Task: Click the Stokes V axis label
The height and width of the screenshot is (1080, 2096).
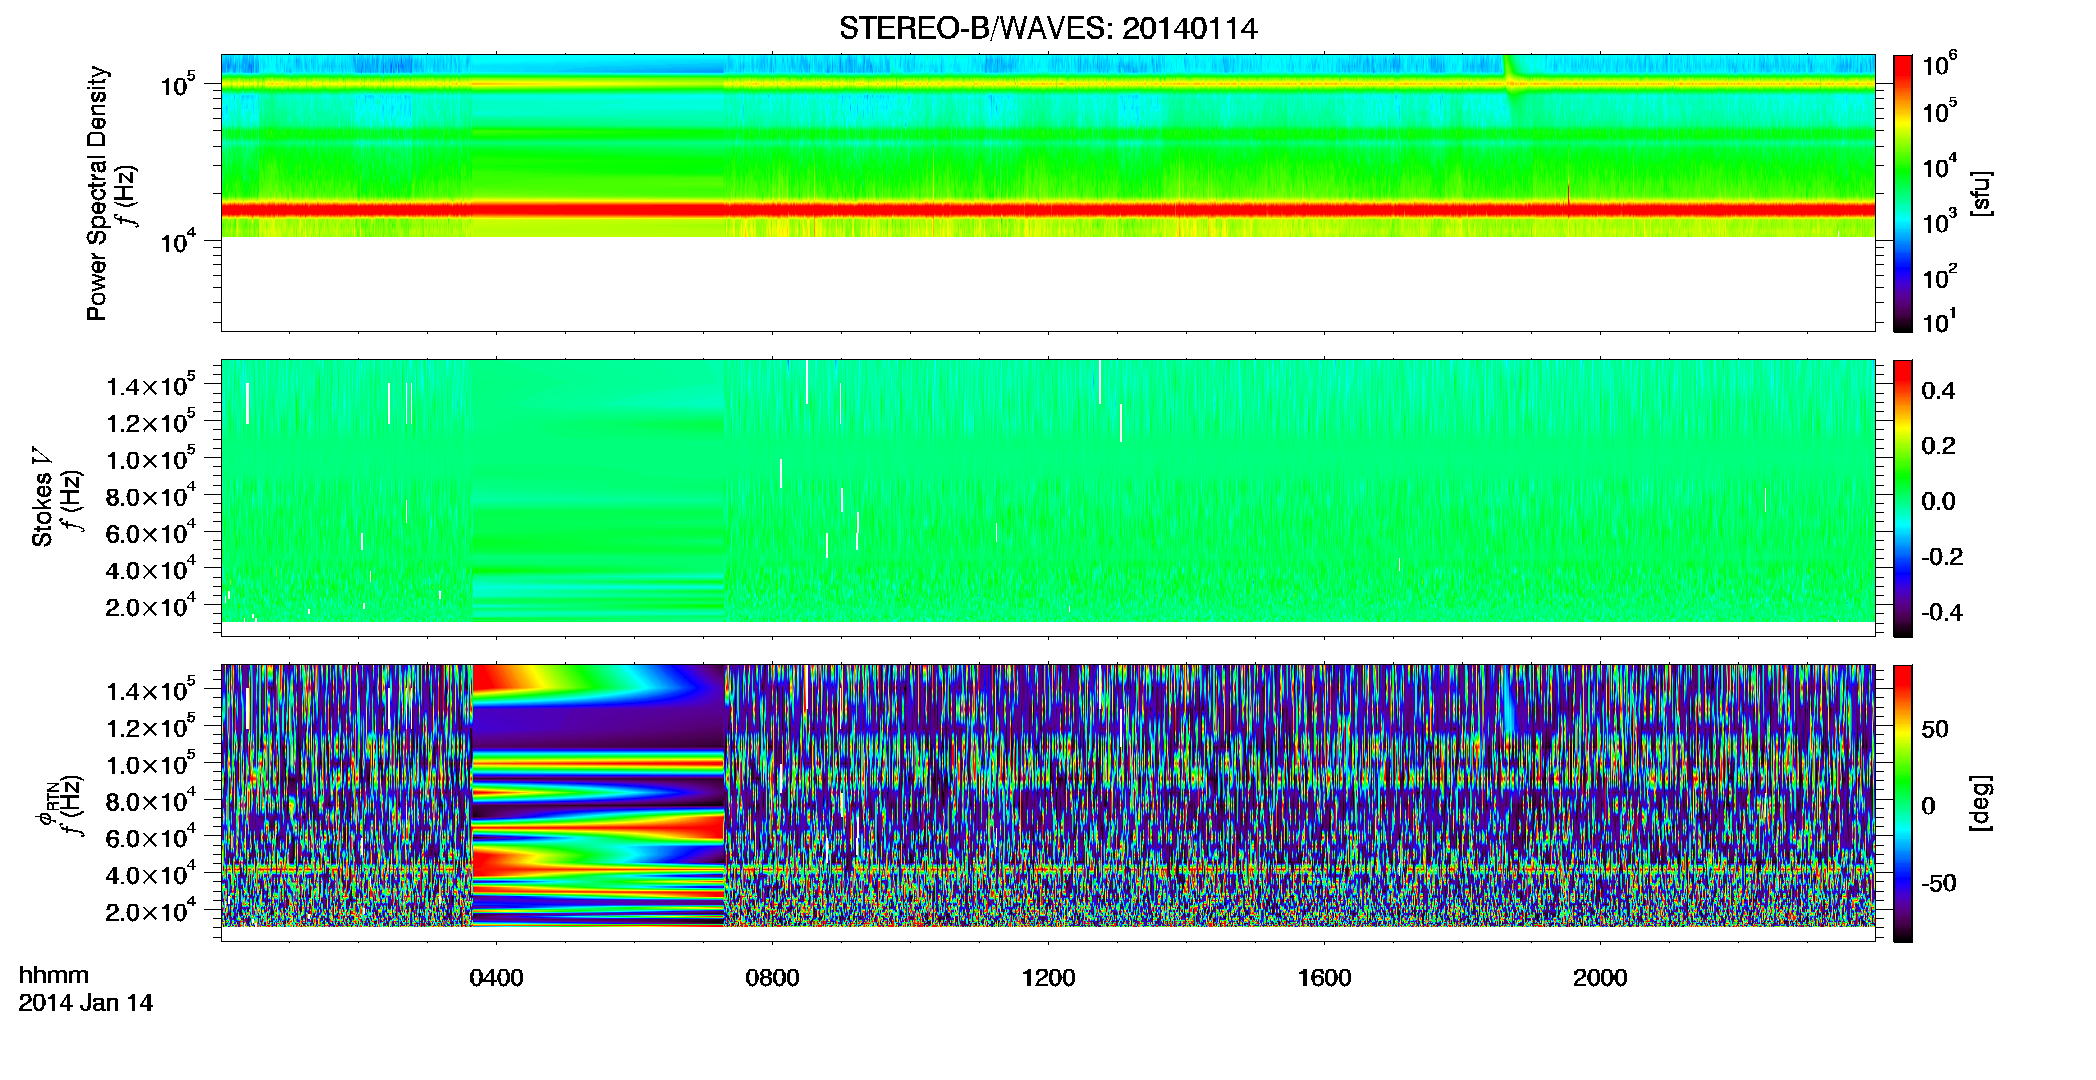Action: pos(42,497)
